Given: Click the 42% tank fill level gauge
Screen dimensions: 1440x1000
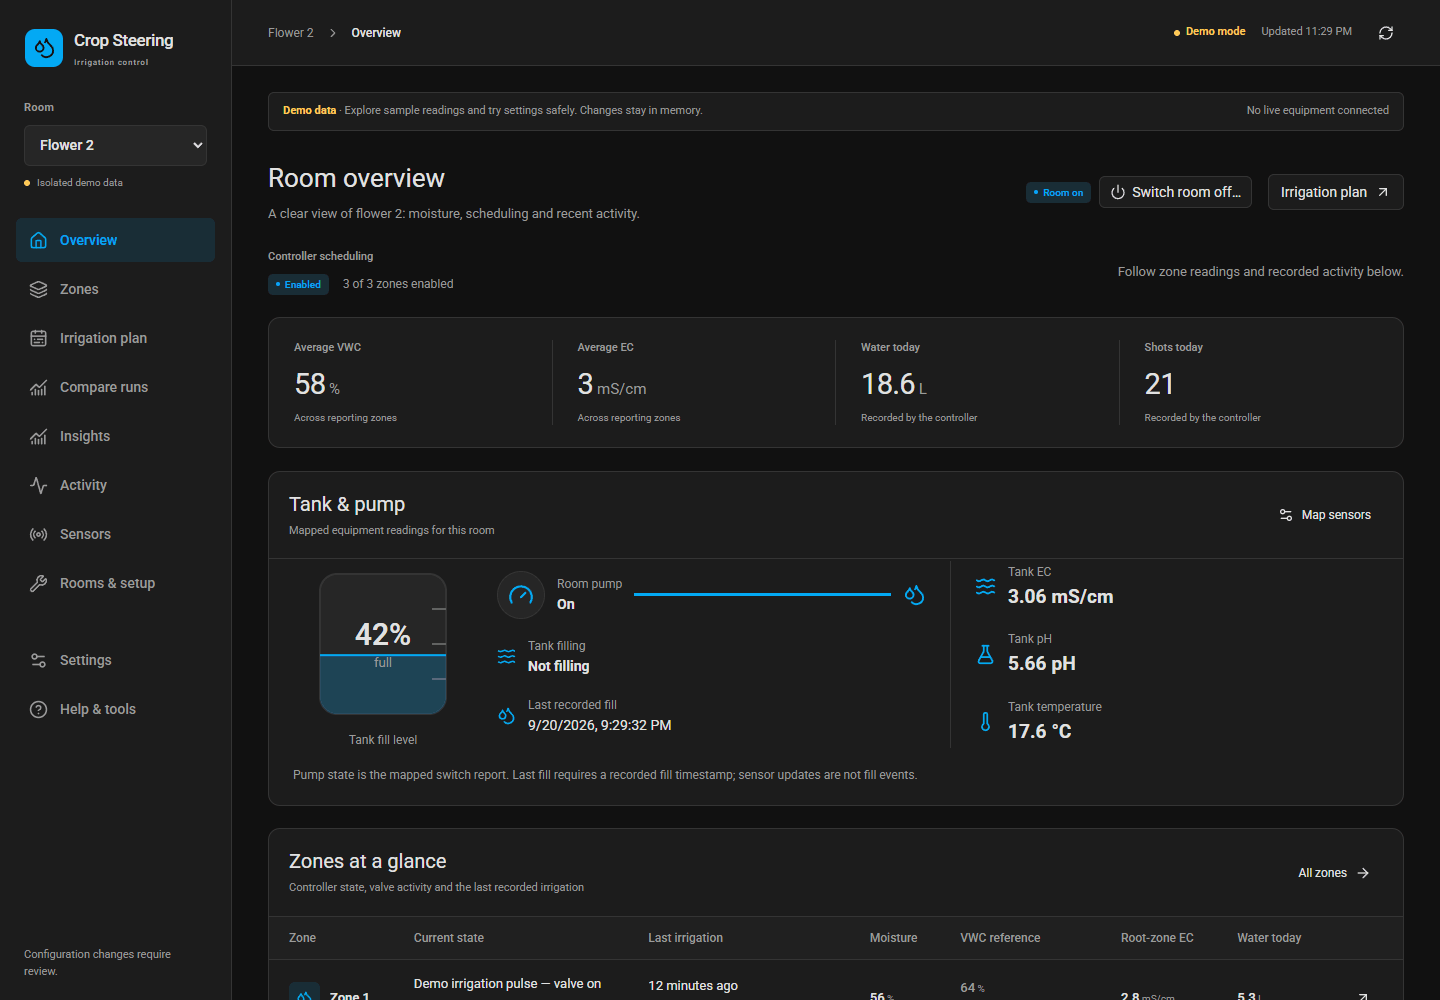Looking at the screenshot, I should pos(383,644).
